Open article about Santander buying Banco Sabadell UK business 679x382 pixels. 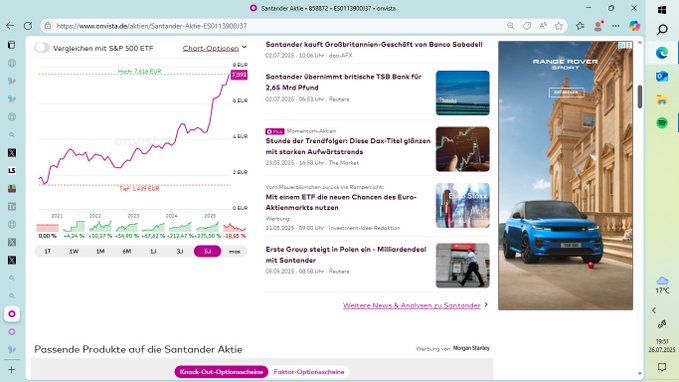click(x=374, y=45)
